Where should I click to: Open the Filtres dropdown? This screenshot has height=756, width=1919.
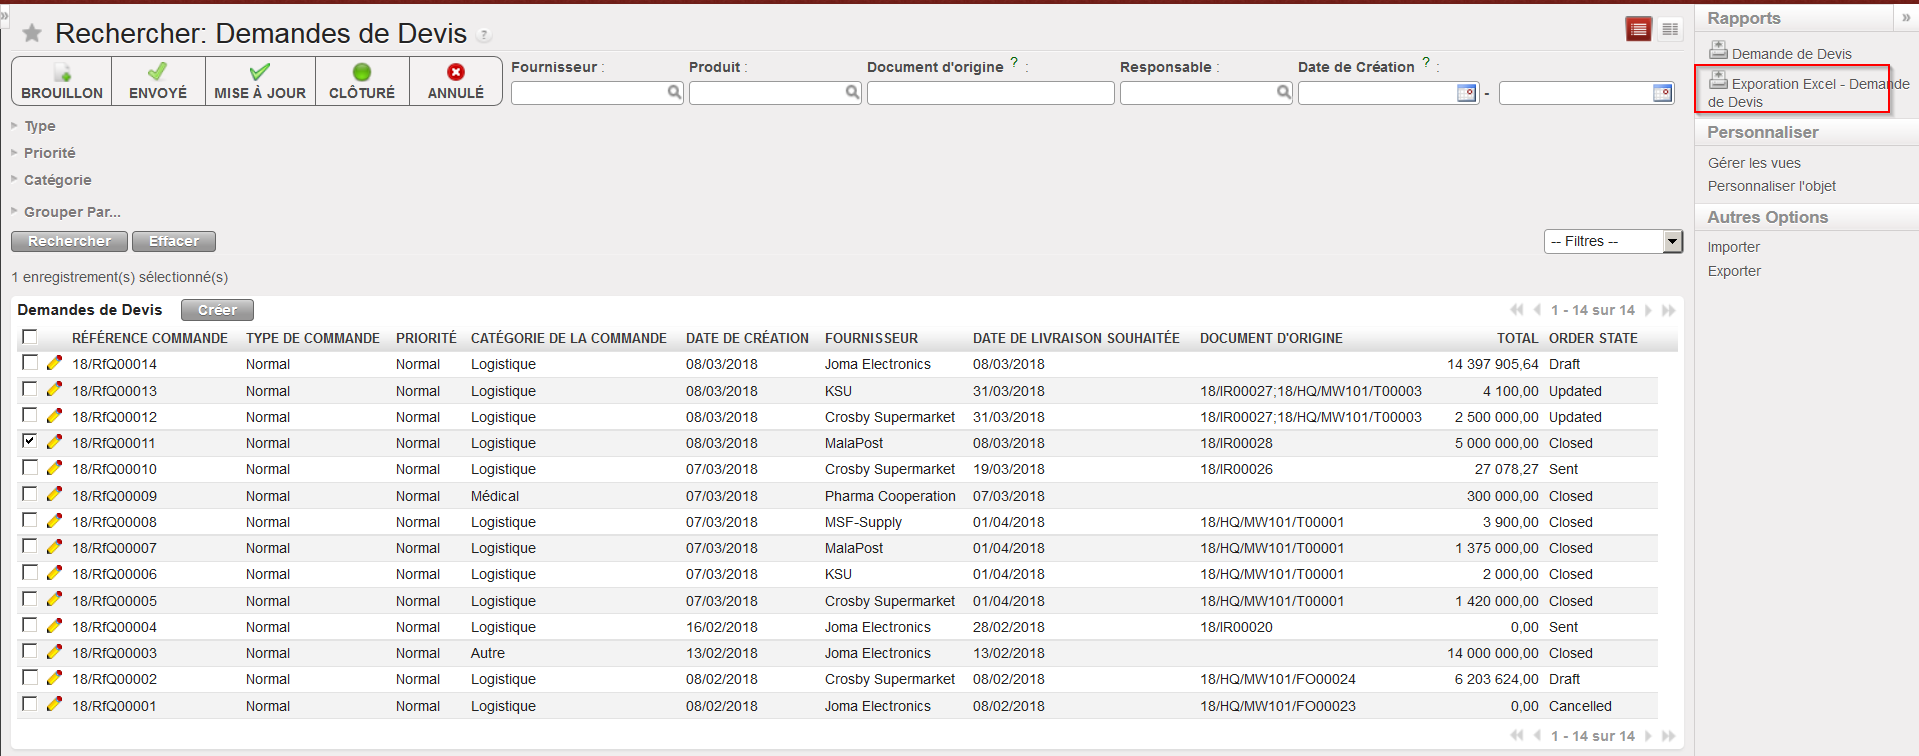coord(1613,241)
